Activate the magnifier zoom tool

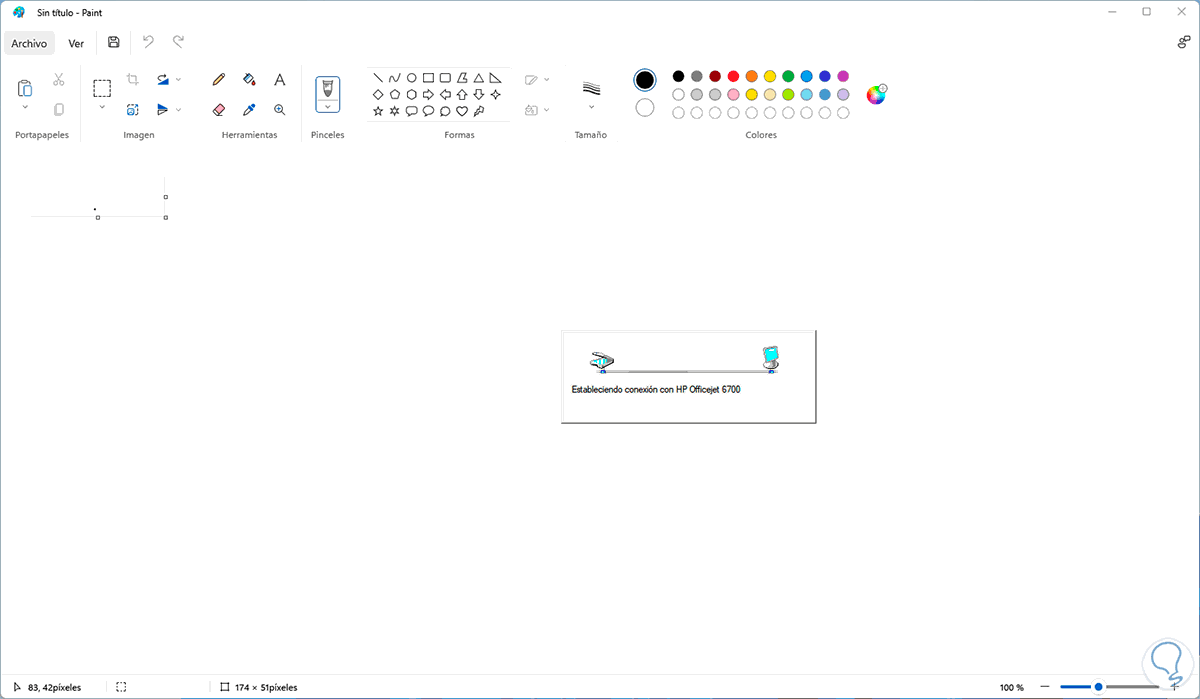(279, 109)
